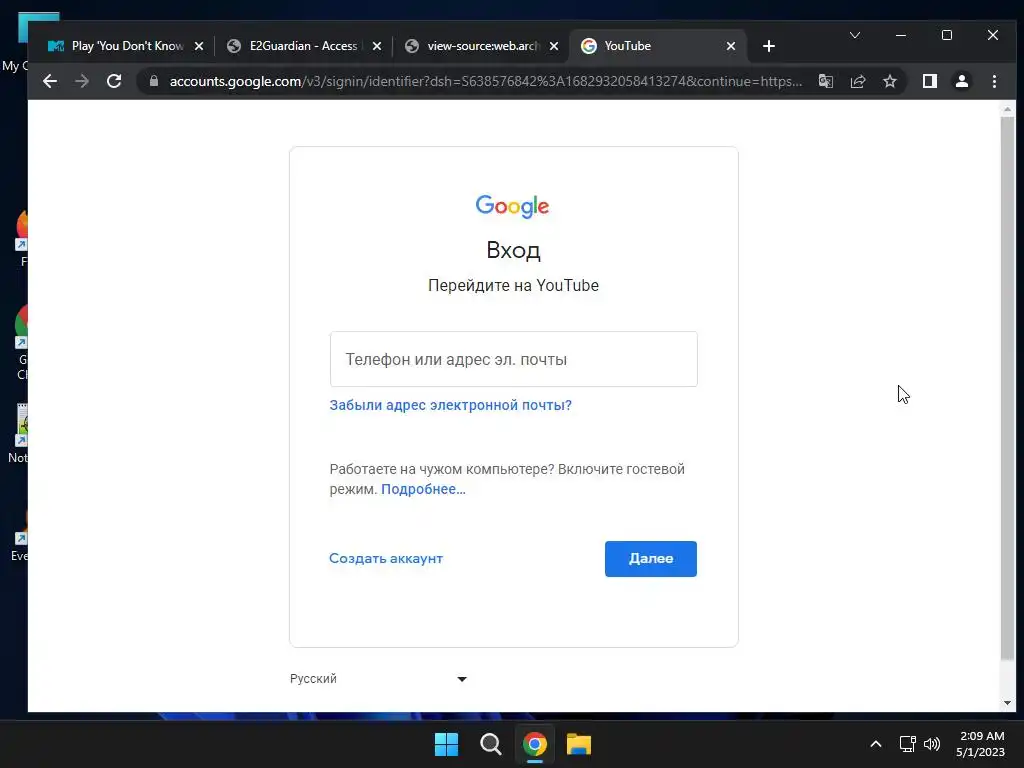Open Windows taskbar search
1024x768 pixels.
point(490,744)
